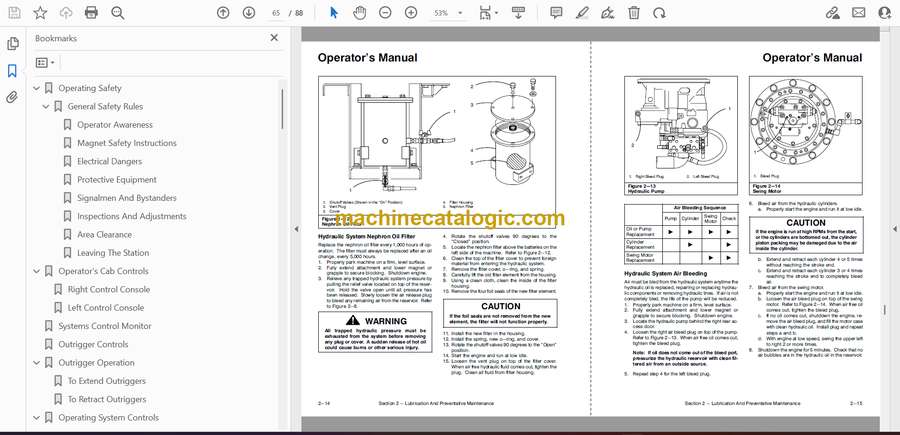Open Magnet Safety Instructions bookmark

[x=127, y=143]
